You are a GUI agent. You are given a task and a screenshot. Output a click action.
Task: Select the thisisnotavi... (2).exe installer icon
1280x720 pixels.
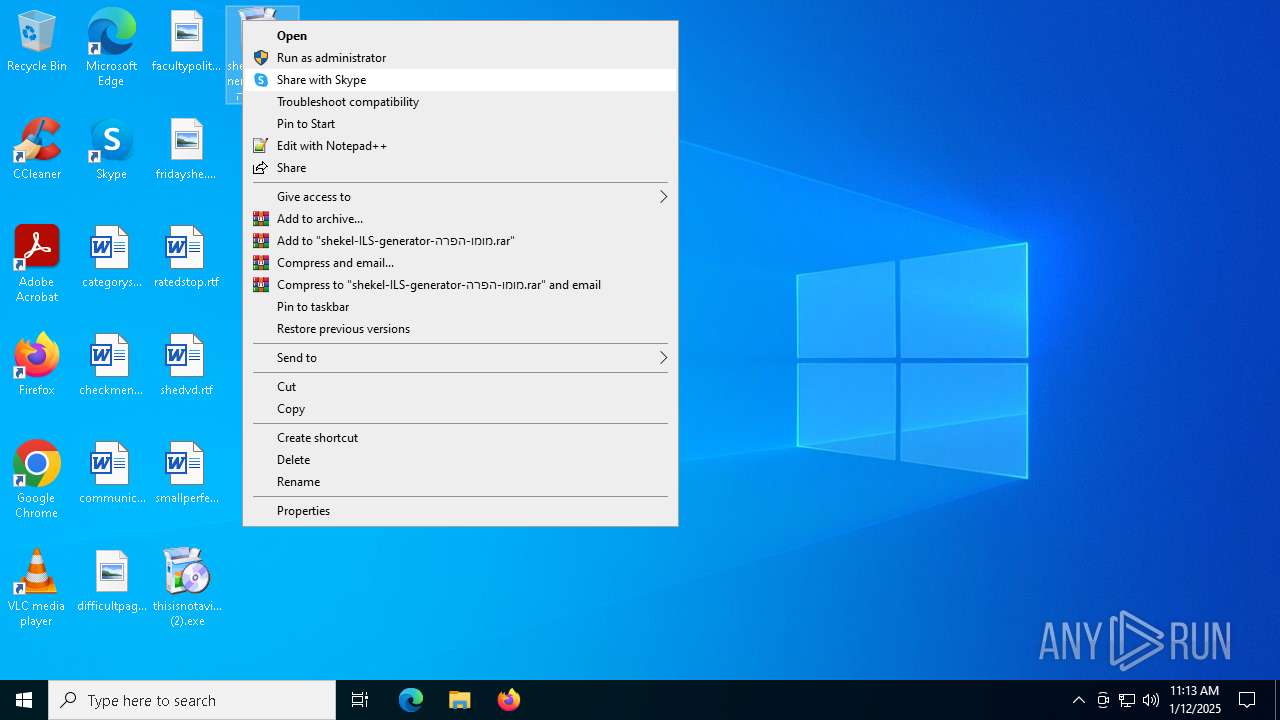coord(186,588)
